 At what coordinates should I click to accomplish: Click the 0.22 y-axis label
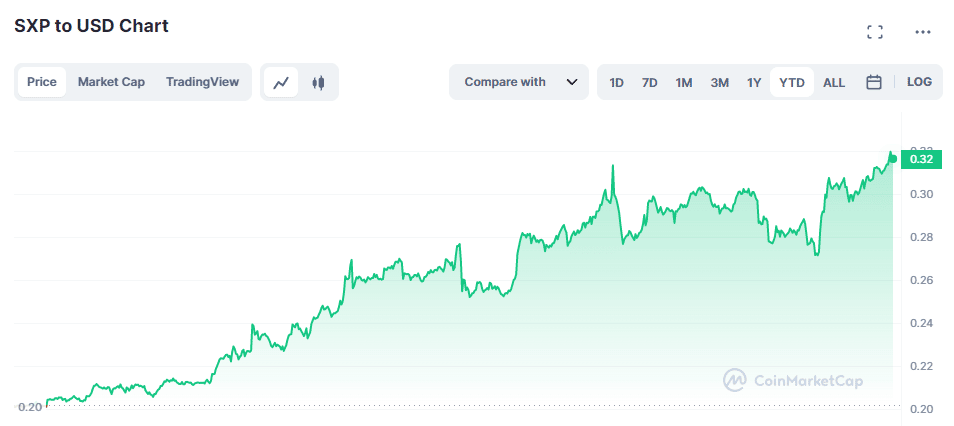point(921,366)
